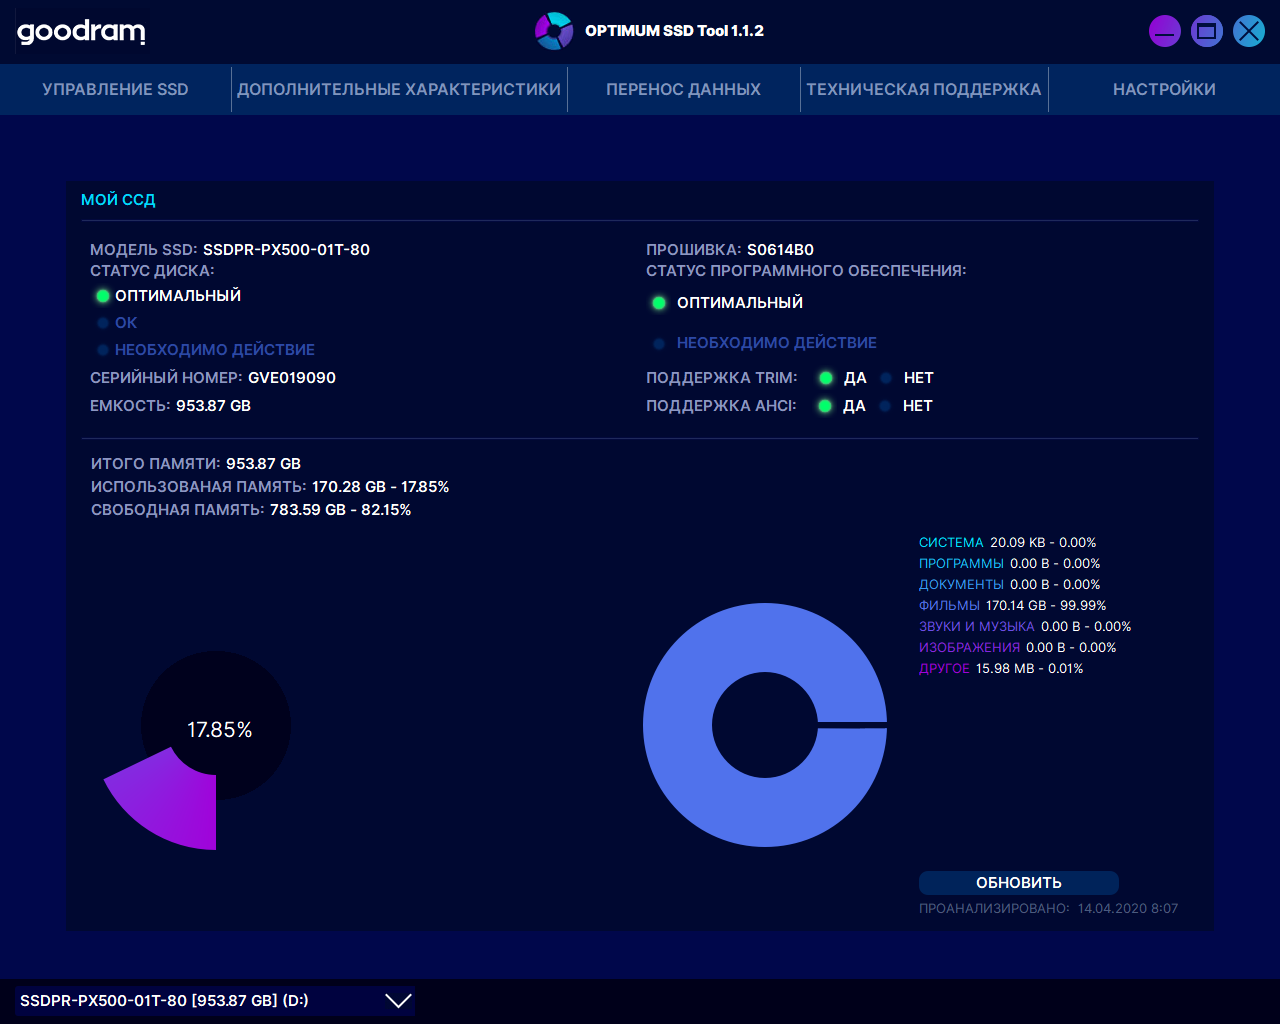1280x1024 pixels.
Task: Click the used memory value 170.28 GB - 17.85%
Action: tap(380, 487)
